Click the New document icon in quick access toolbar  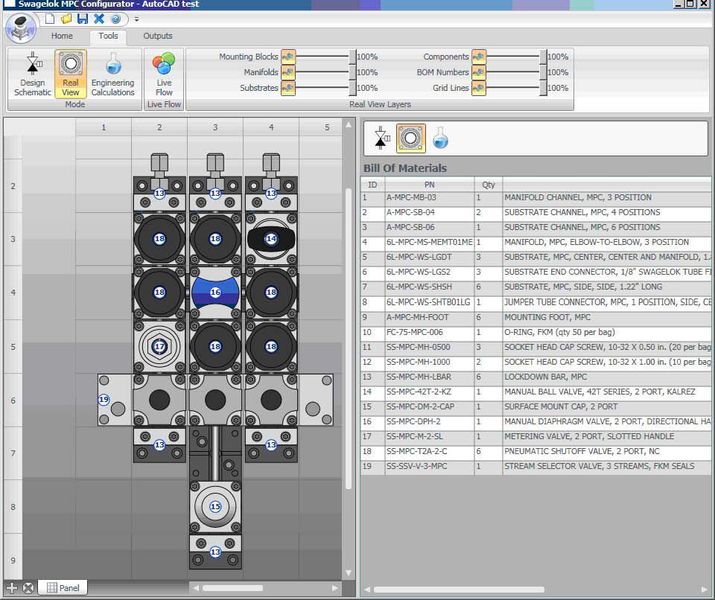[49, 19]
